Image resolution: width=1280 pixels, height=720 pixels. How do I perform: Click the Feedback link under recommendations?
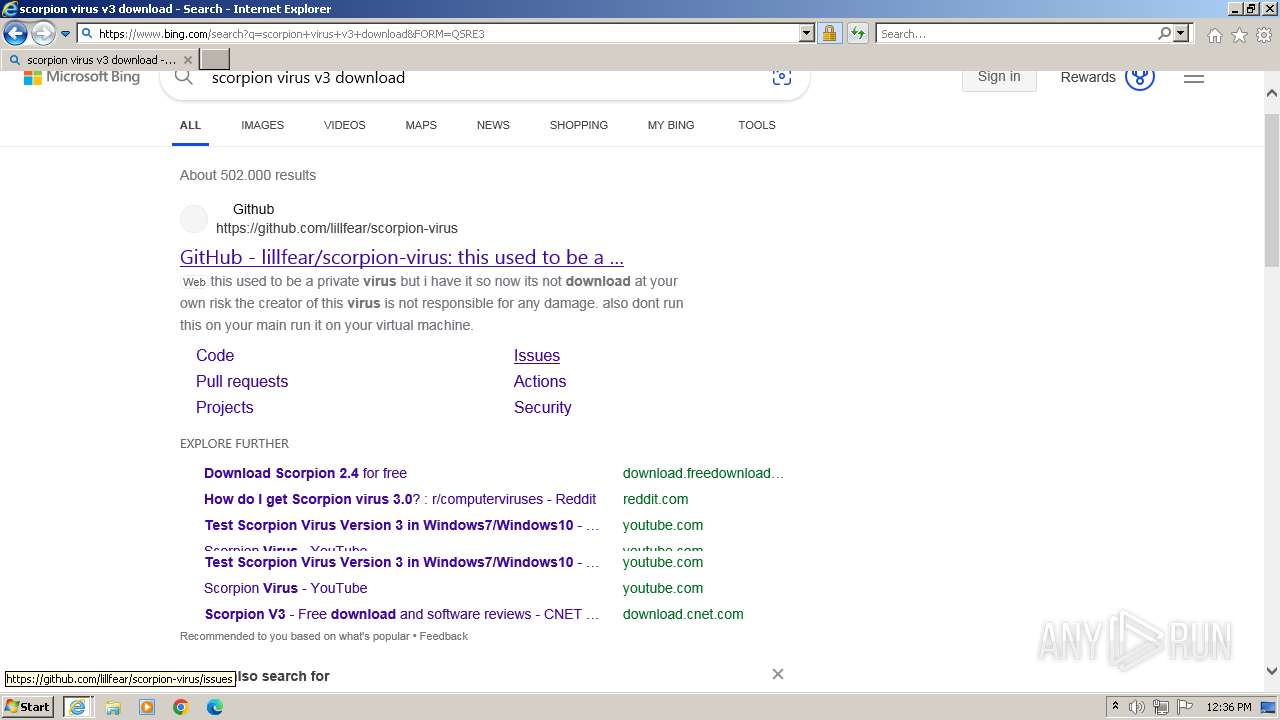click(444, 636)
